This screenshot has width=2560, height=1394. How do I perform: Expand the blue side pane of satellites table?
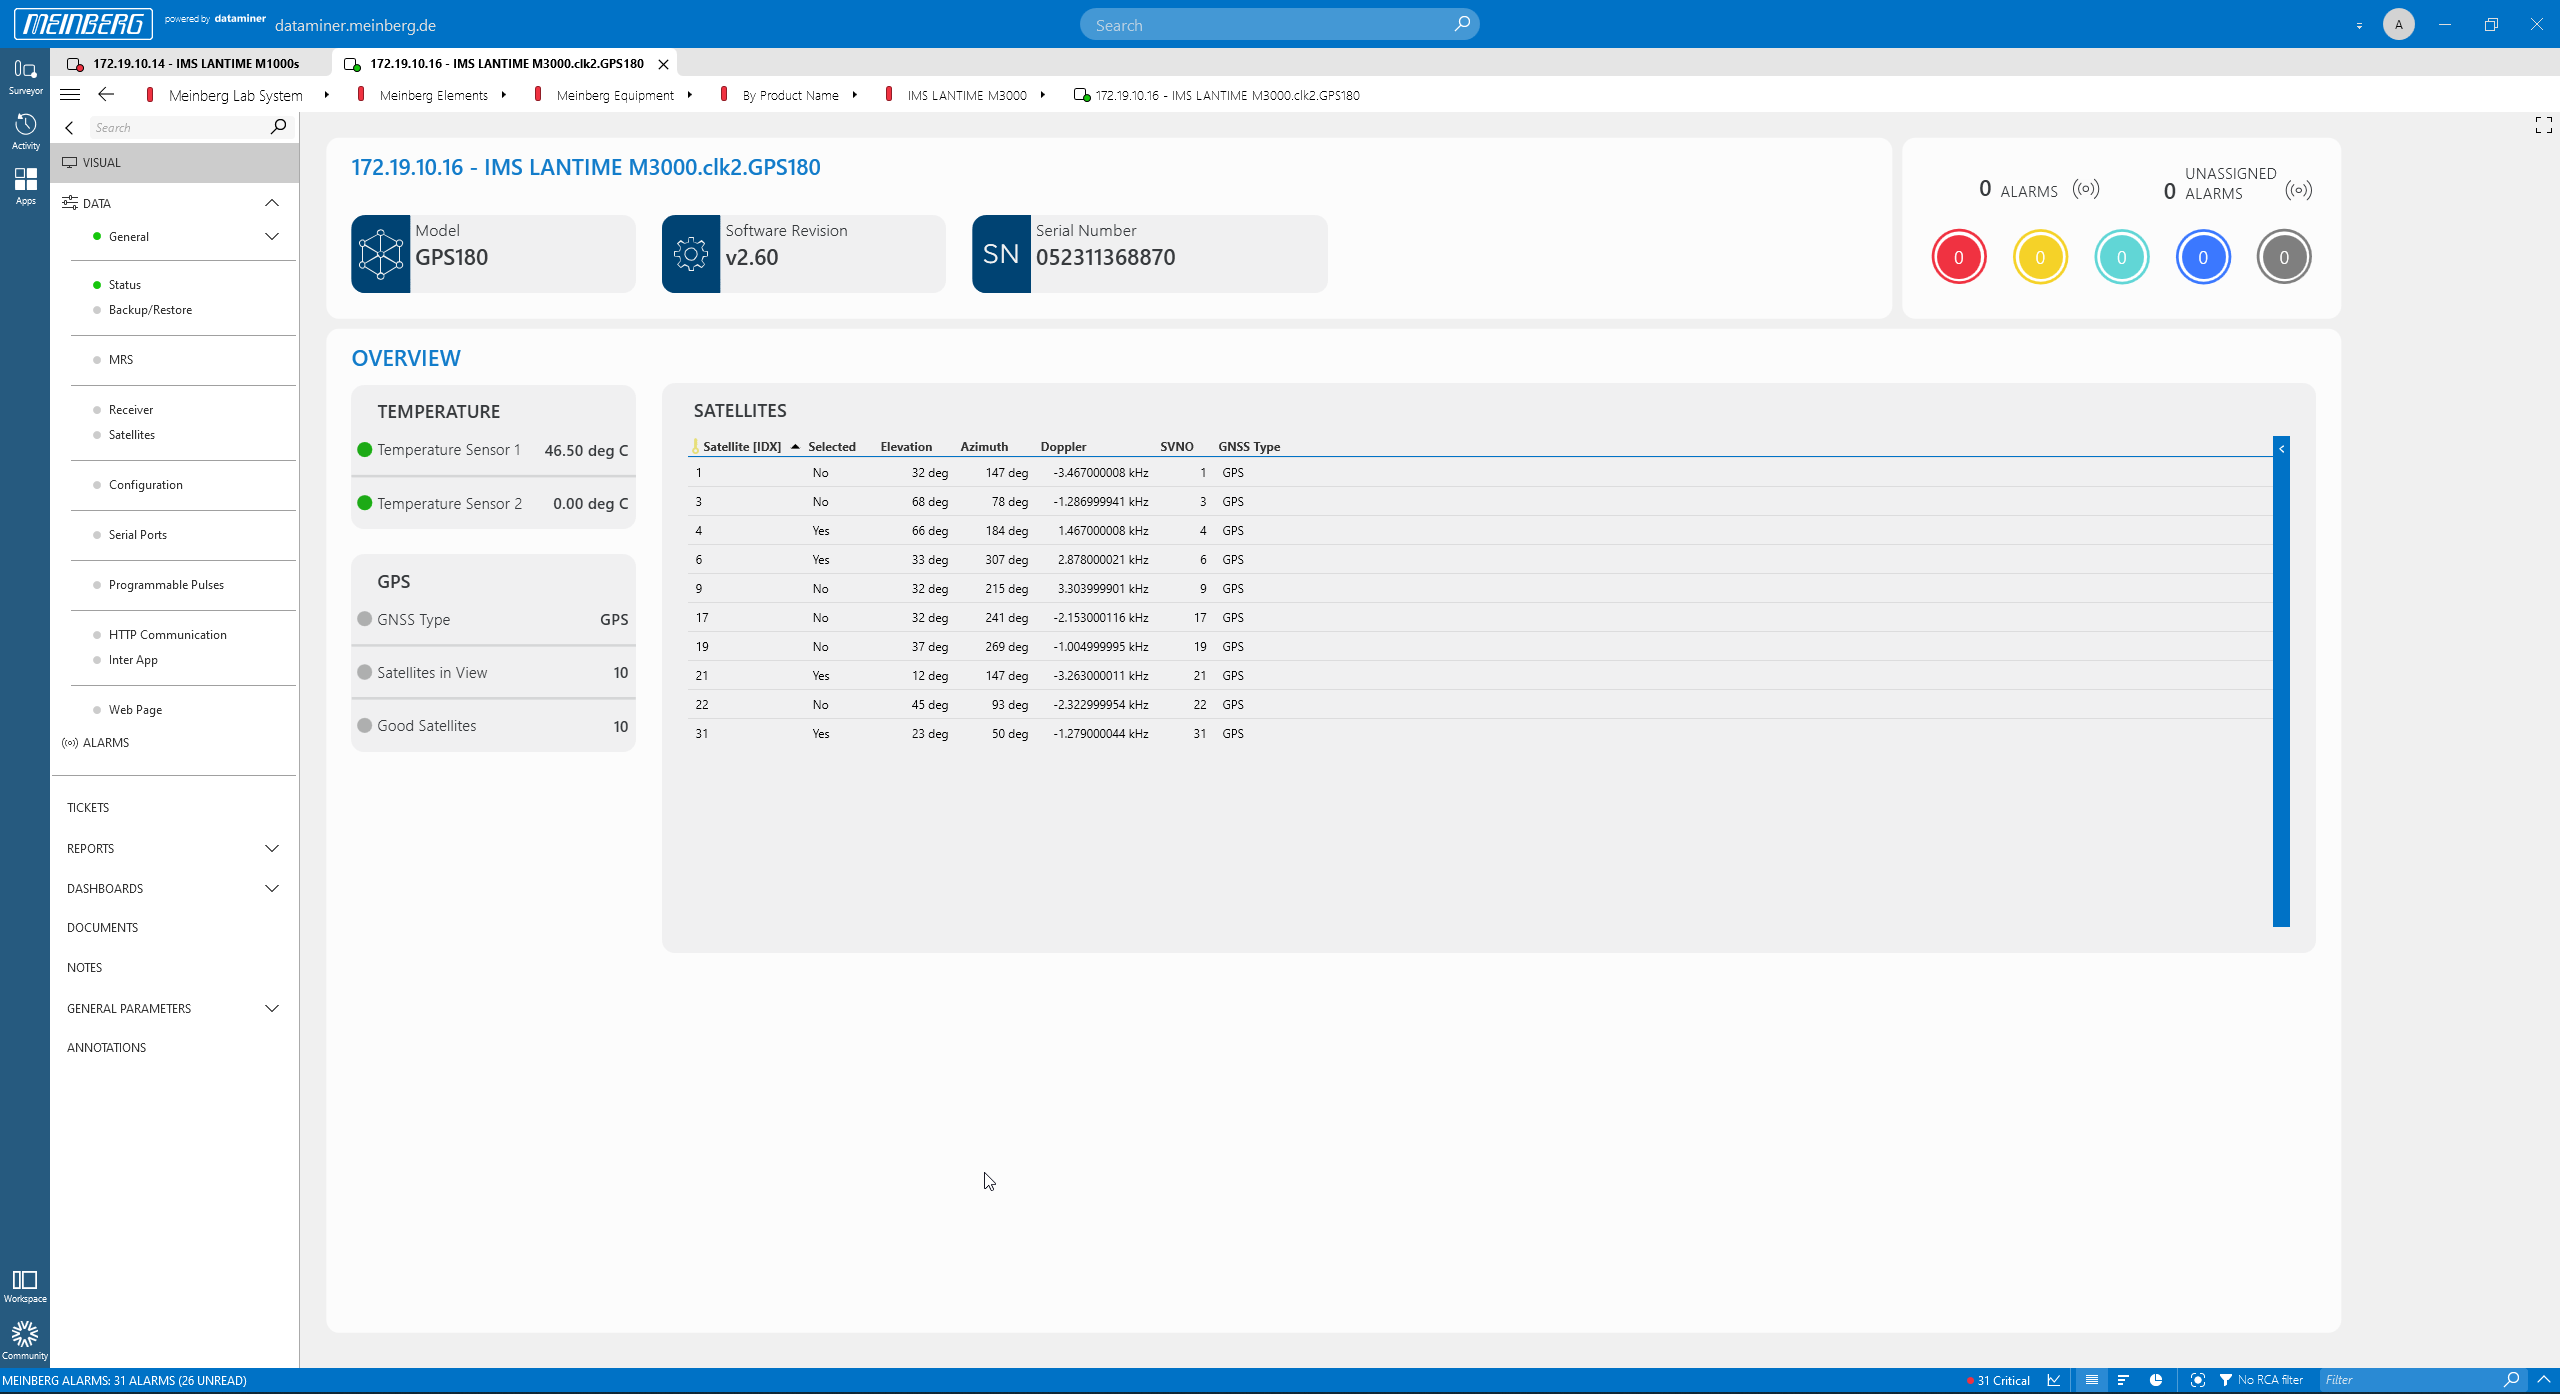pos(2281,680)
